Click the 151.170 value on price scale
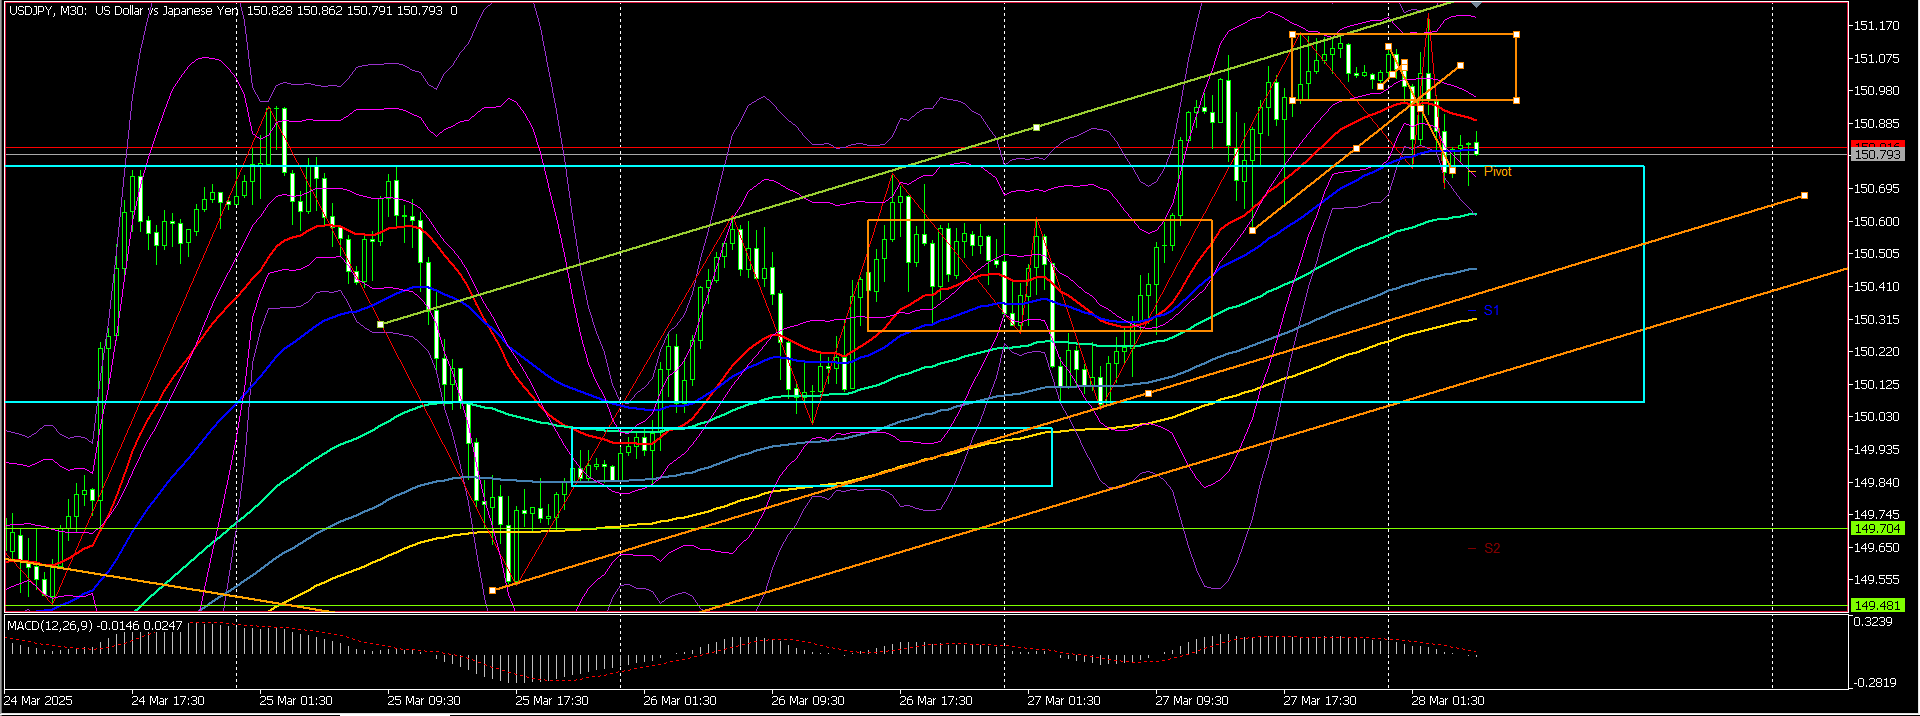The image size is (1920, 716). (x=1876, y=26)
